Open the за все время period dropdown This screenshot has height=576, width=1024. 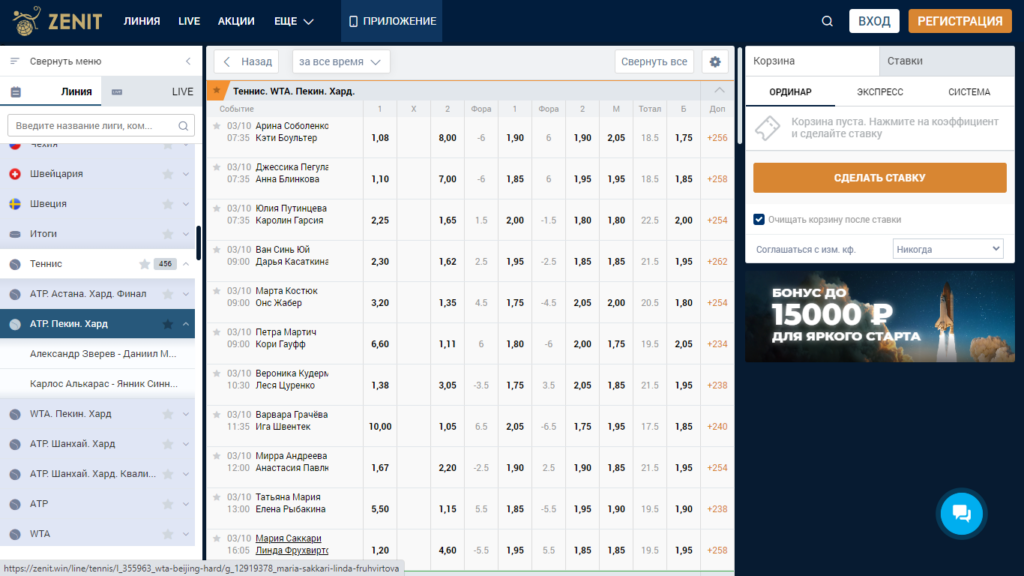340,61
